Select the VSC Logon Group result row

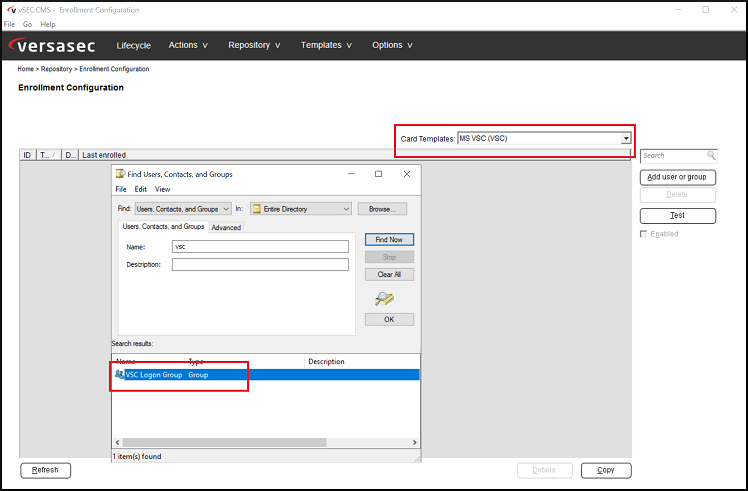point(267,375)
